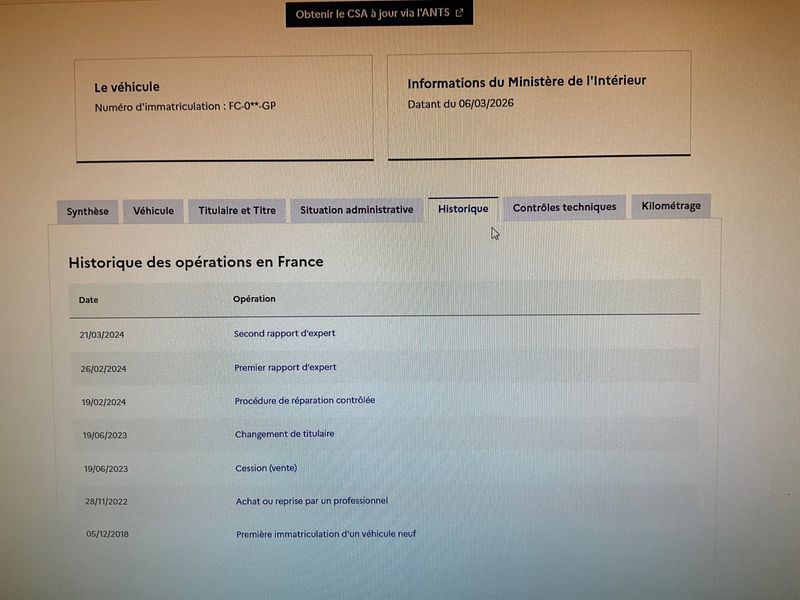
Task: Click the external link icon on the ANTS button
Action: point(459,13)
